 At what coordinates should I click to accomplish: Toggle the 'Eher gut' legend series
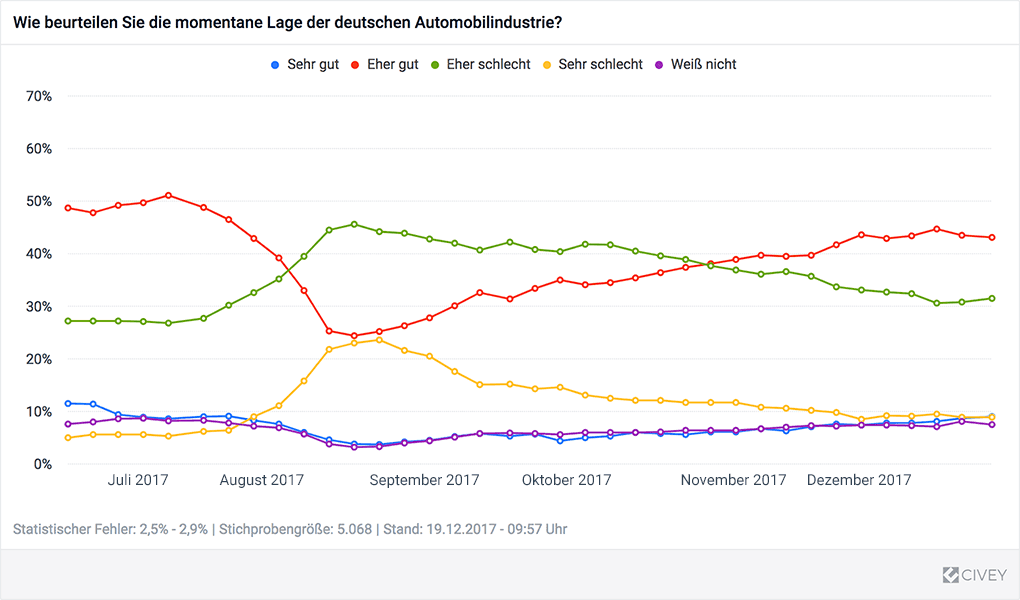point(393,64)
